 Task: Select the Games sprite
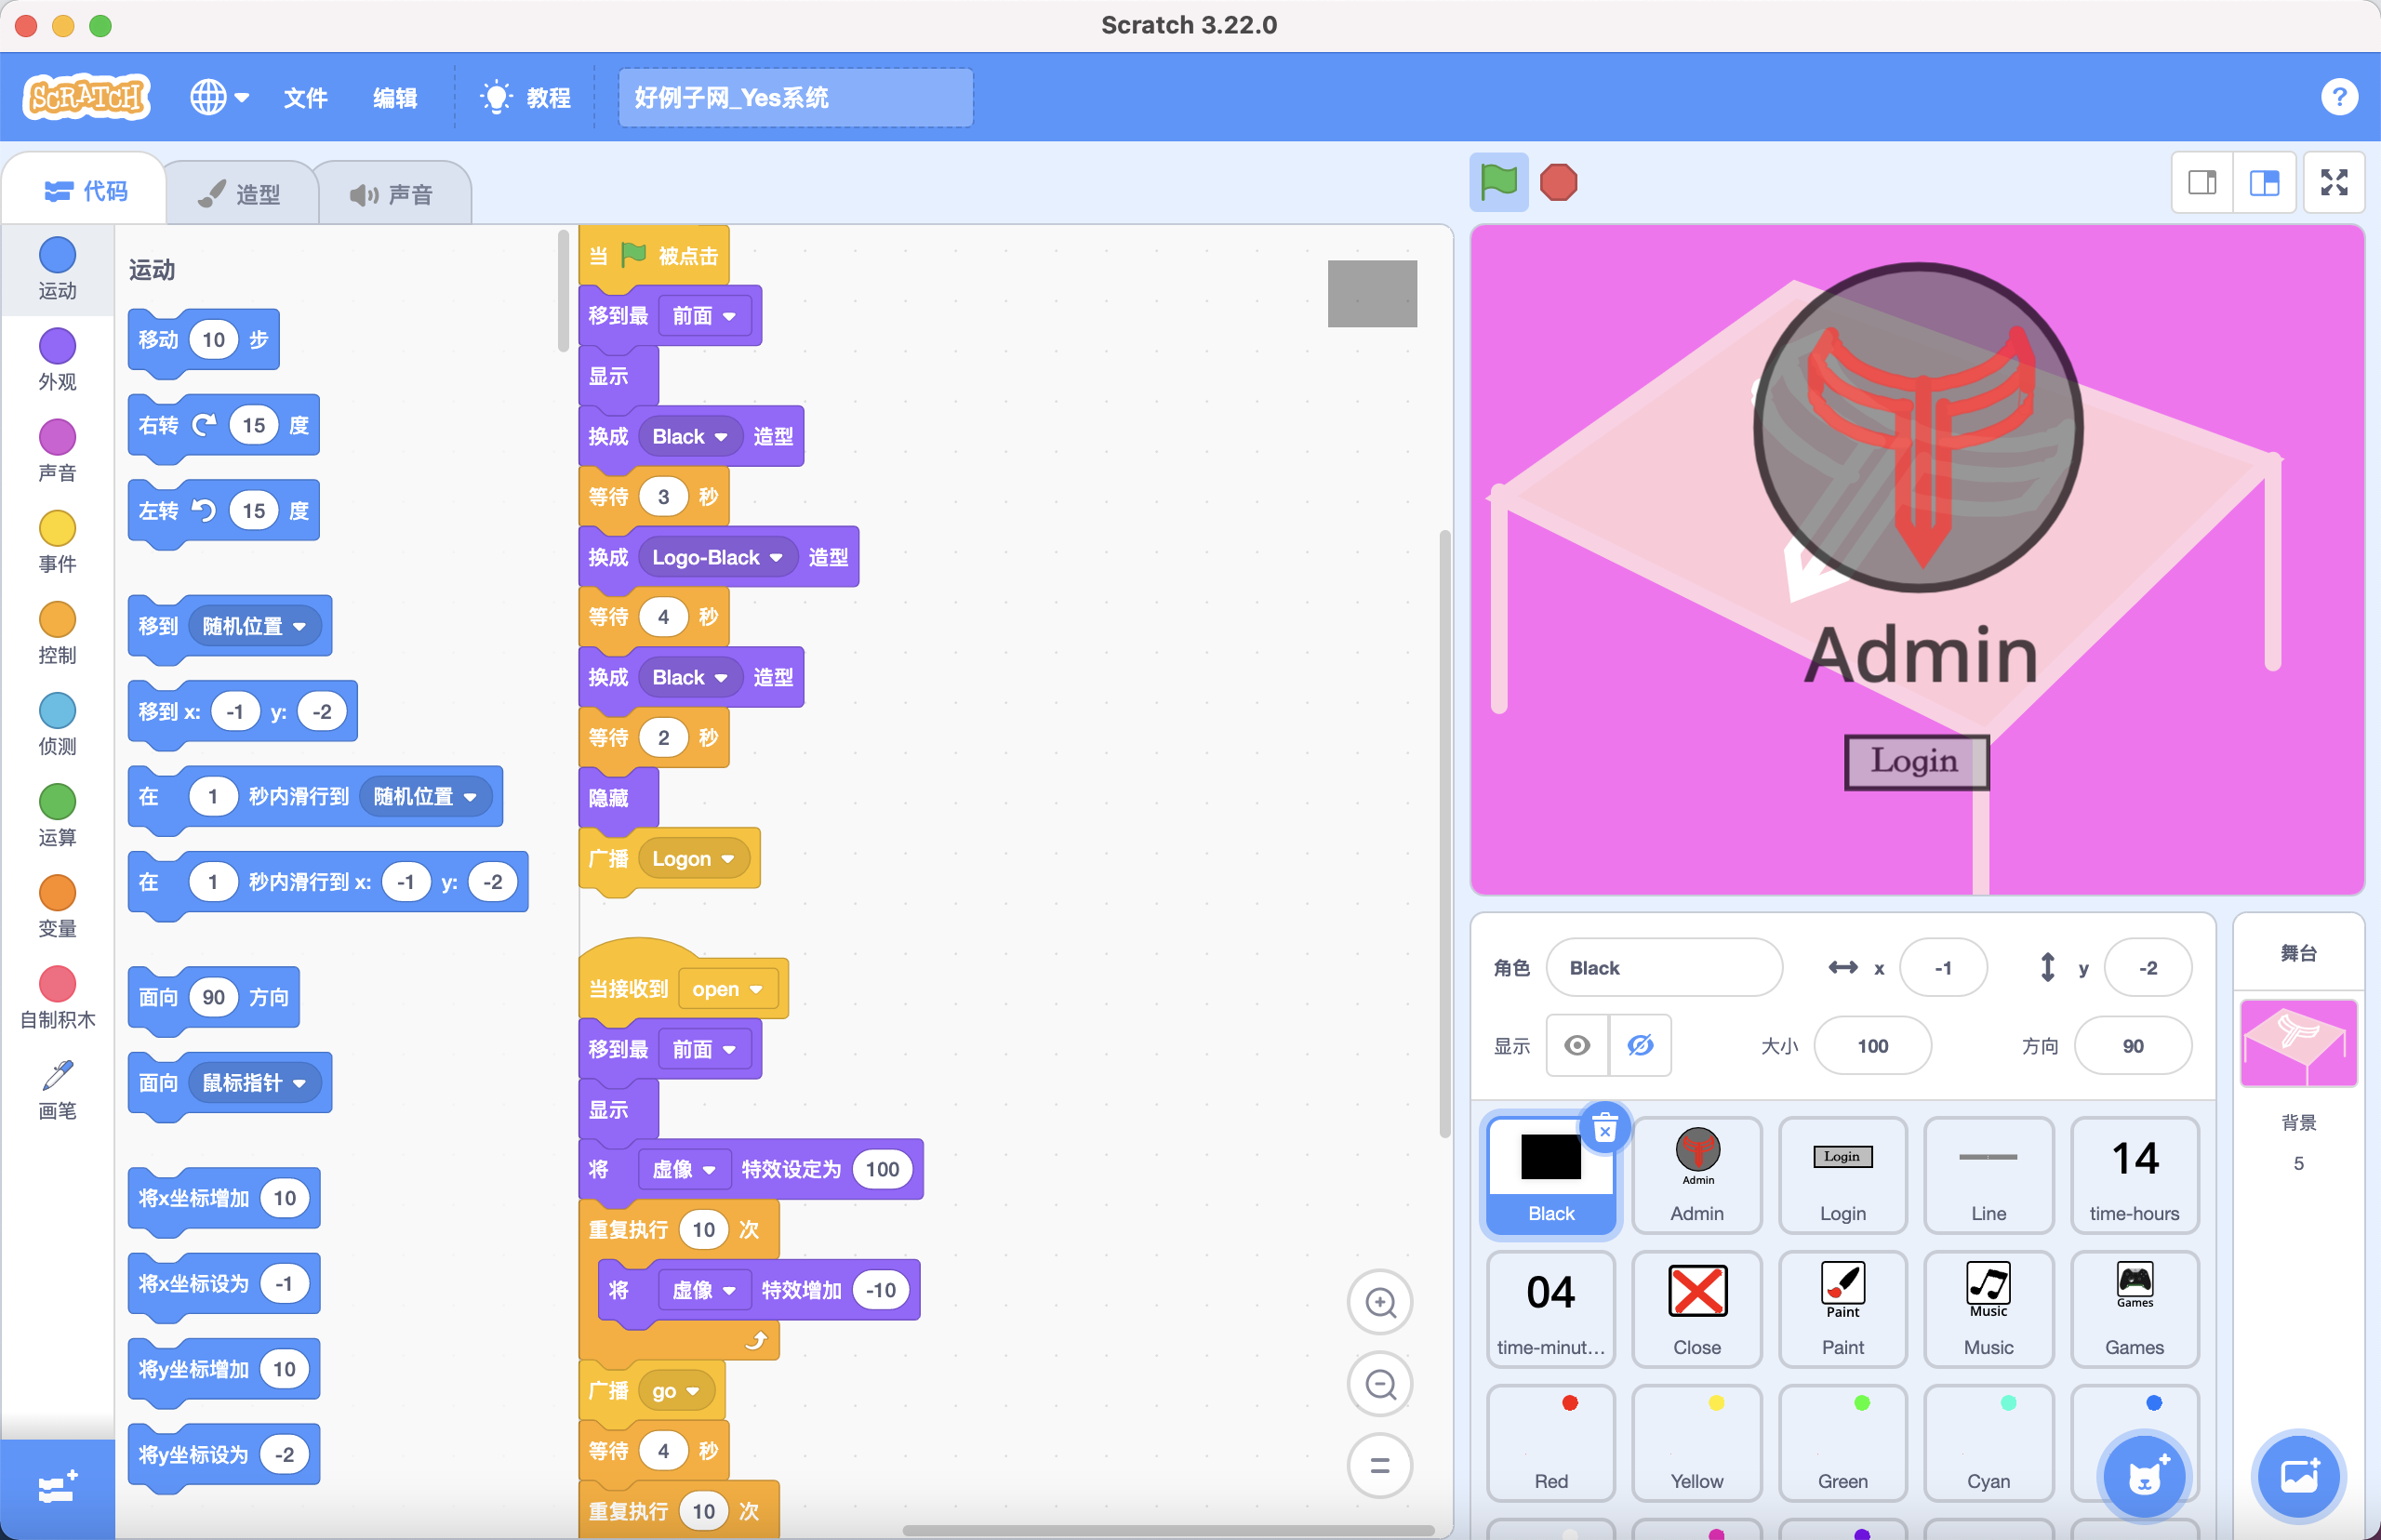click(x=2134, y=1308)
